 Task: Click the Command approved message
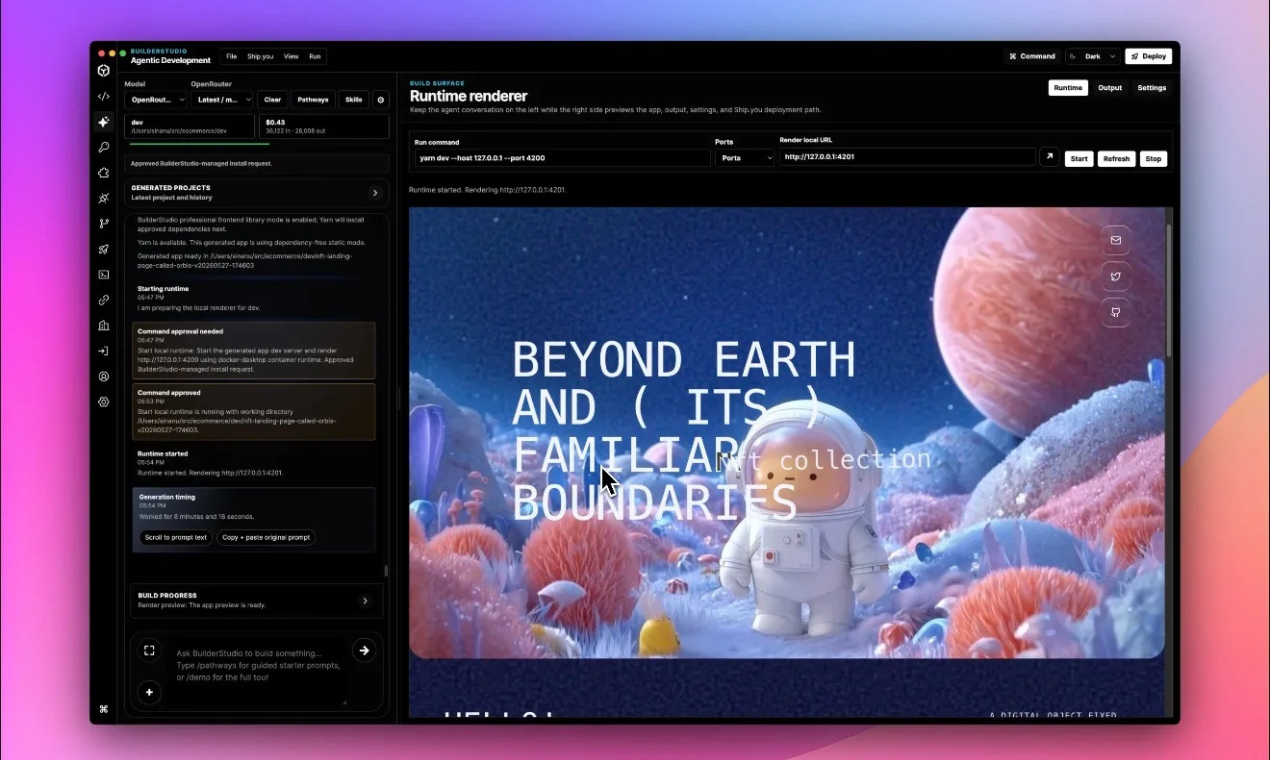point(254,412)
